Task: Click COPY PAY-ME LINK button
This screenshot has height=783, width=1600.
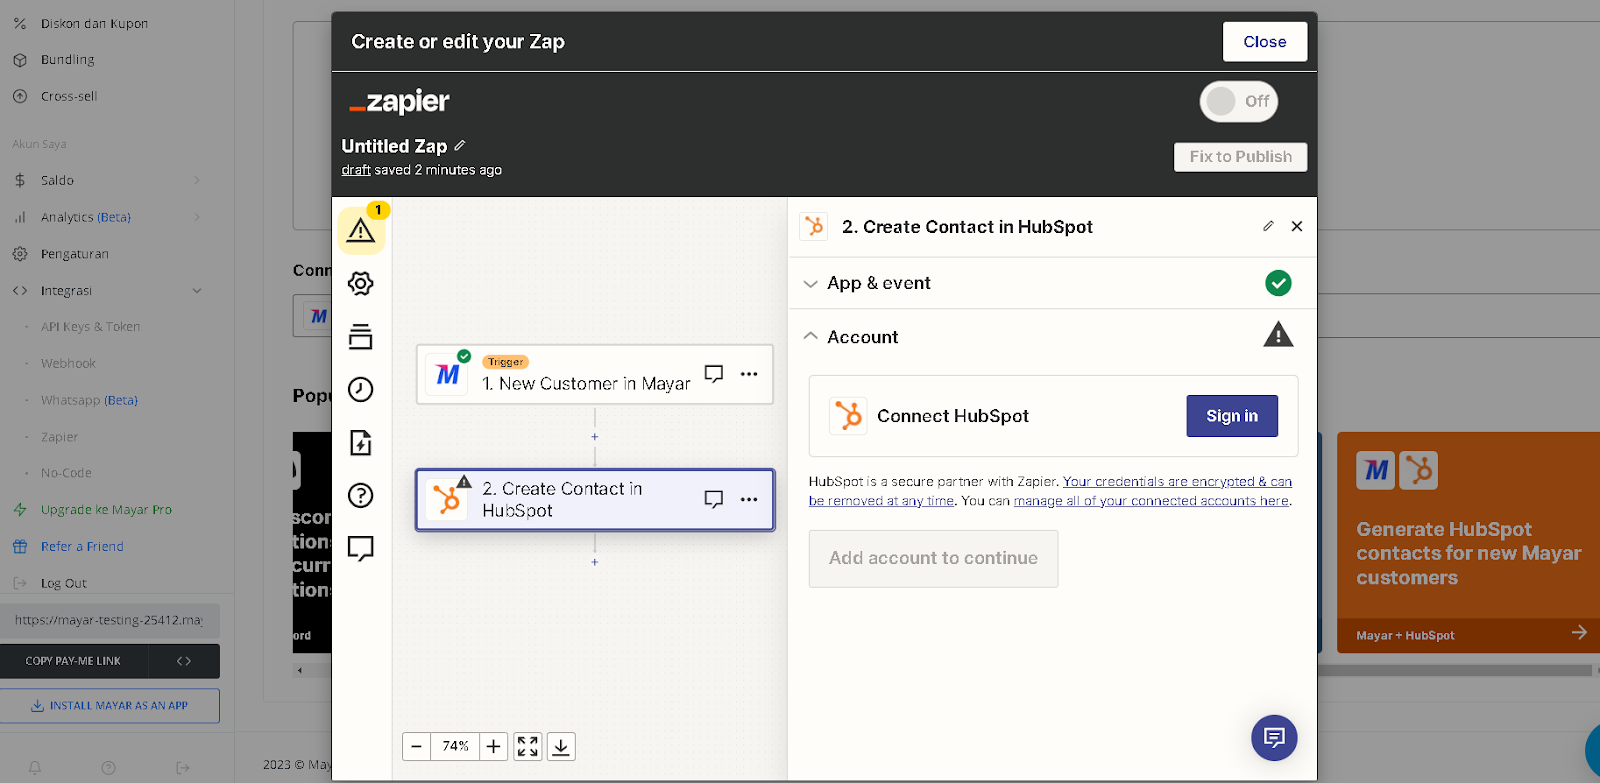Action: [73, 661]
